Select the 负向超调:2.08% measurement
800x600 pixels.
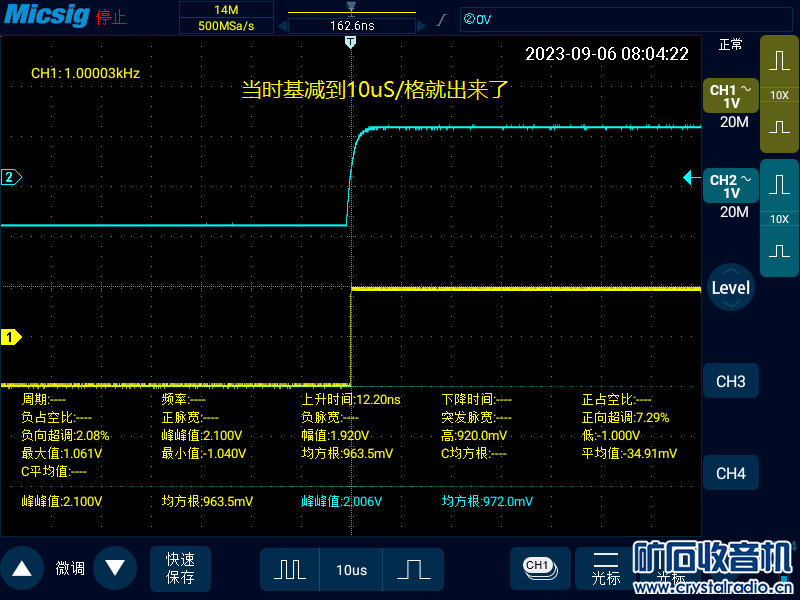click(x=65, y=436)
